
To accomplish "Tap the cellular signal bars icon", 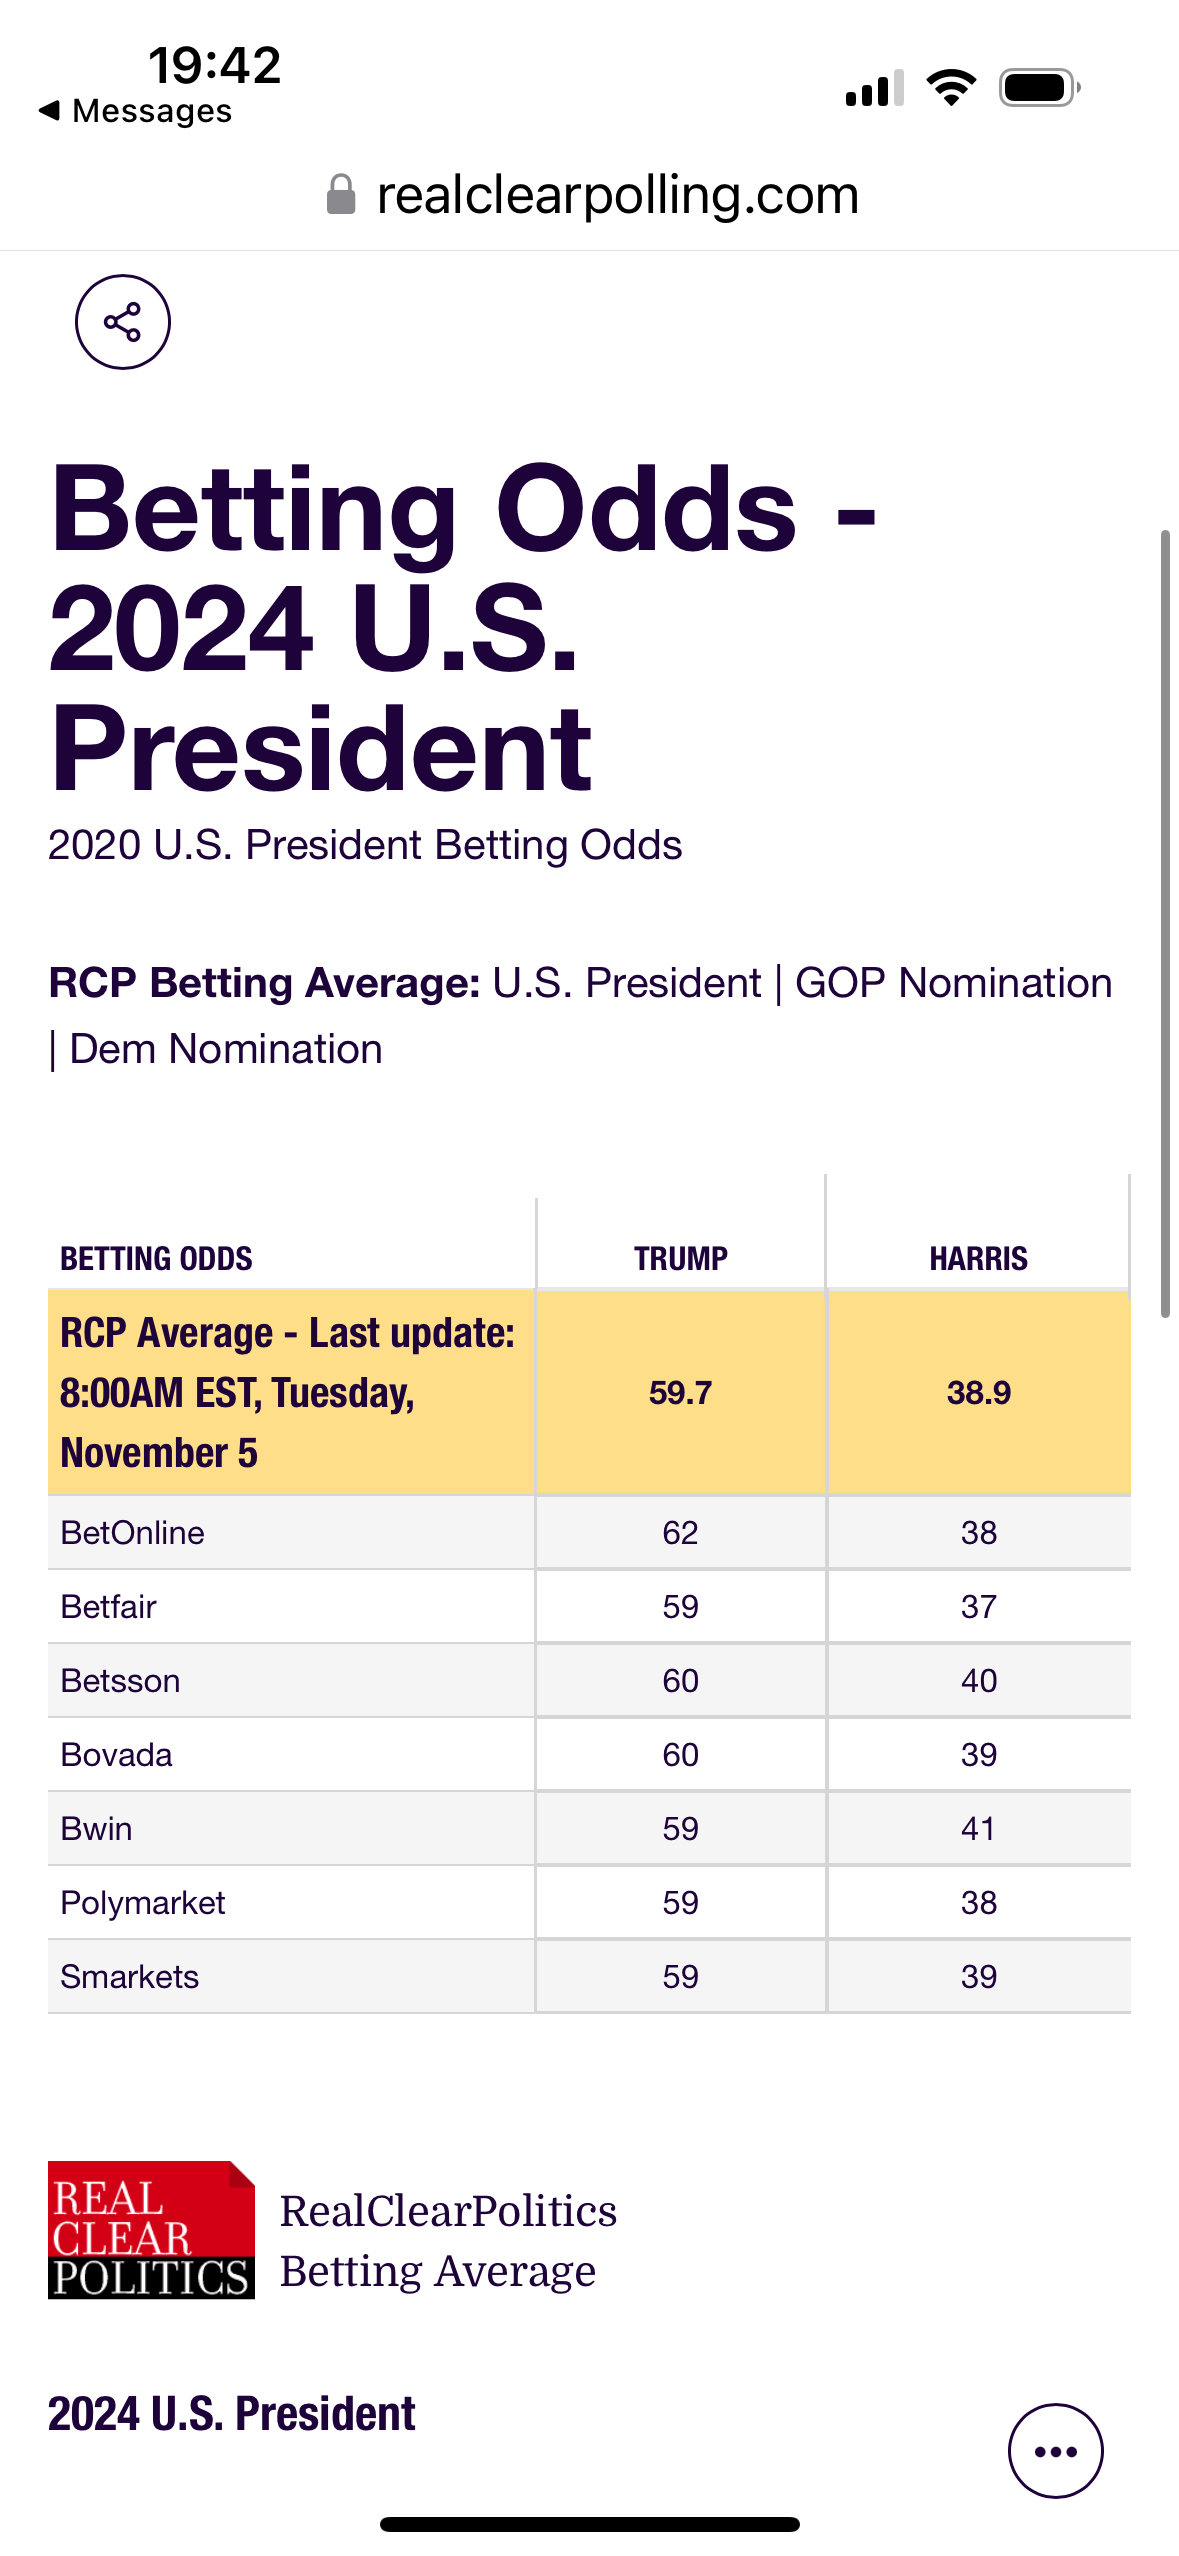I will [875, 88].
